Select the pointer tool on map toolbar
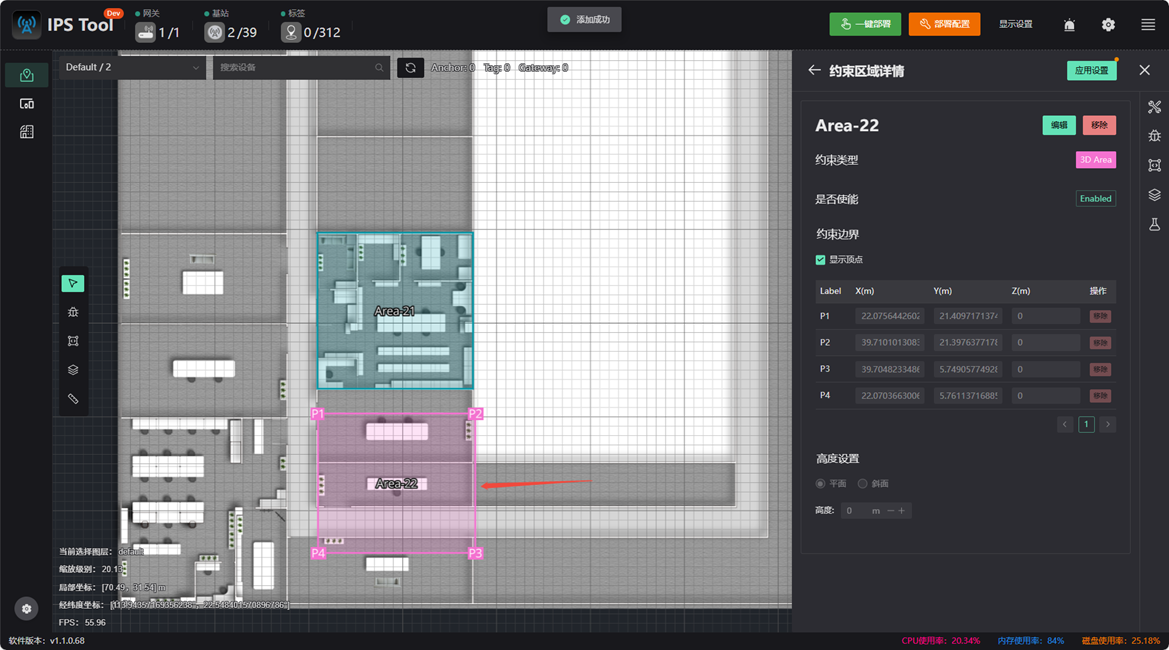The height and width of the screenshot is (650, 1169). tap(73, 283)
